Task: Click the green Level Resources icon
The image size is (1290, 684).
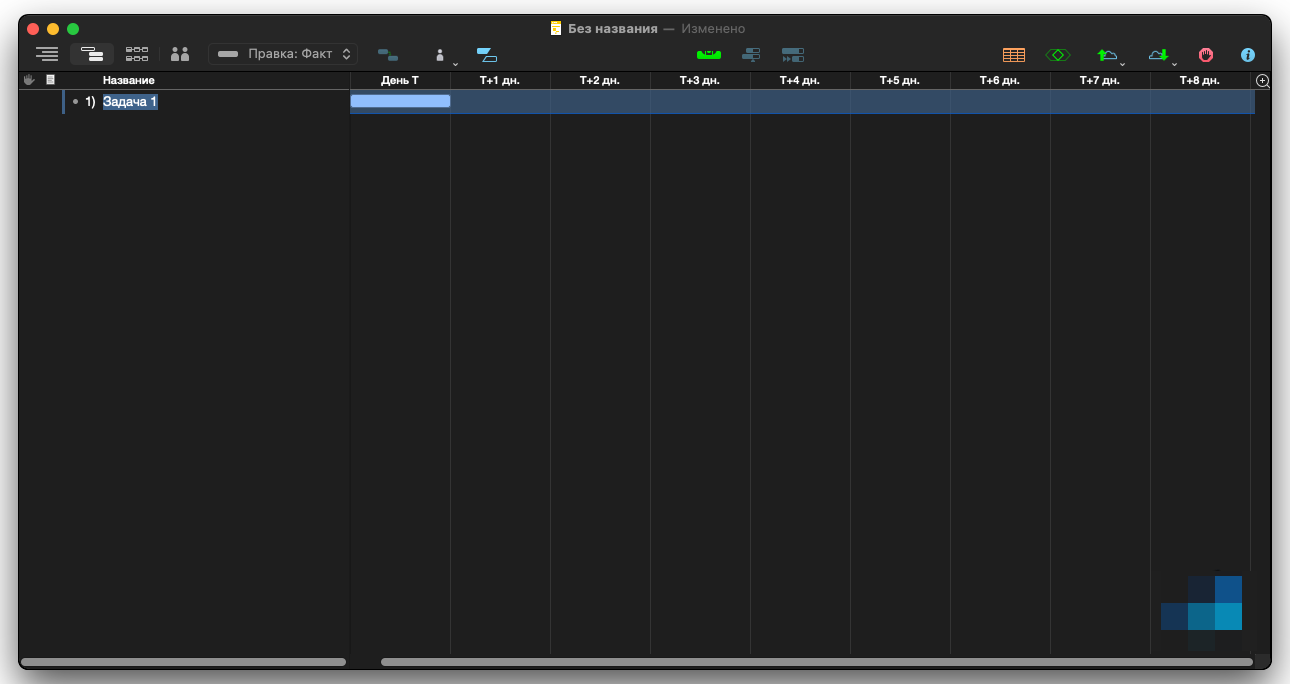Action: click(708, 54)
